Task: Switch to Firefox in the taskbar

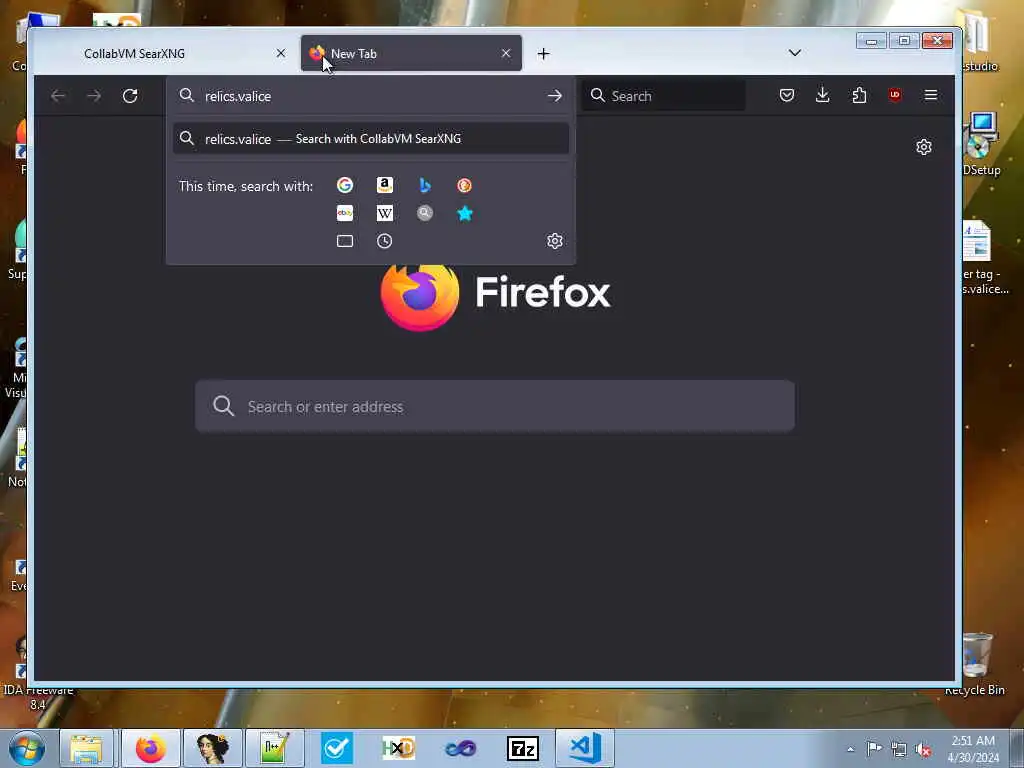Action: (150, 748)
